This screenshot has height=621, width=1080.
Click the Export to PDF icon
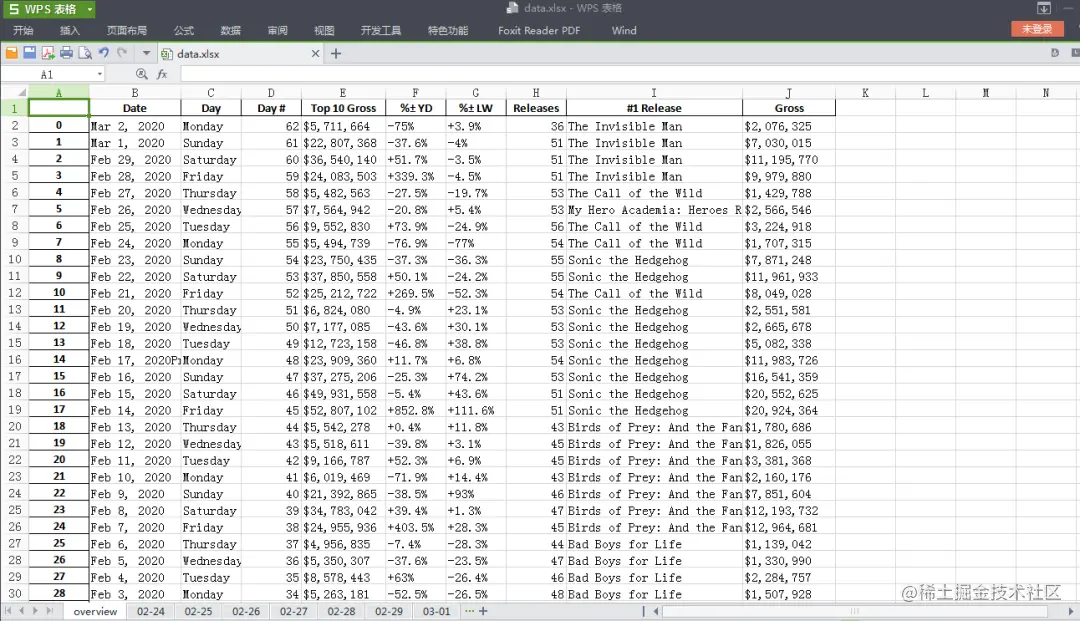click(48, 53)
